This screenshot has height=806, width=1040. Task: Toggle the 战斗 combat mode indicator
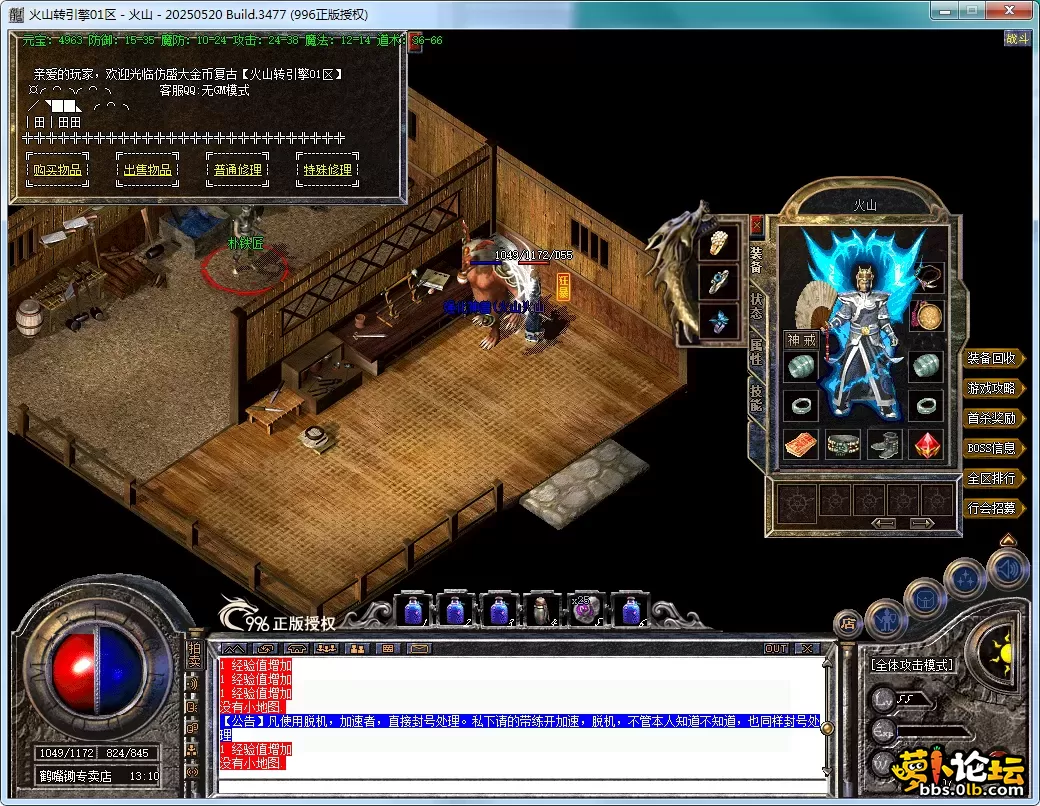click(1016, 39)
